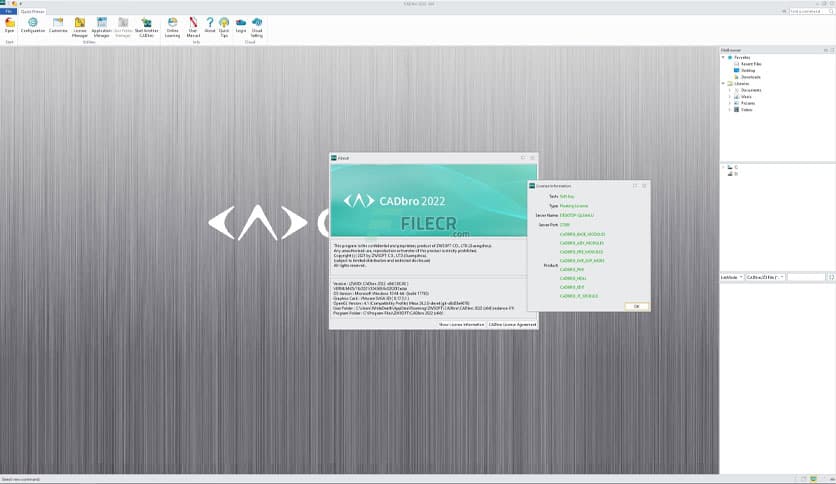
Task: Open Cloud Setting
Action: click(x=257, y=27)
